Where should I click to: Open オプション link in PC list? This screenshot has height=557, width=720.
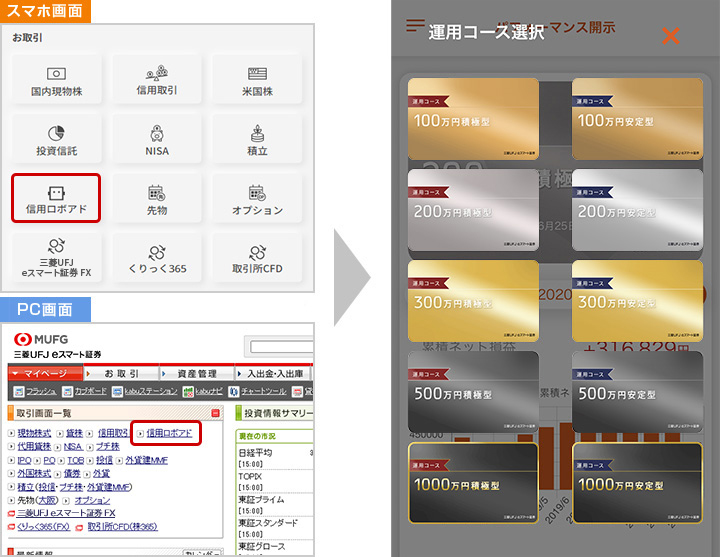point(92,500)
